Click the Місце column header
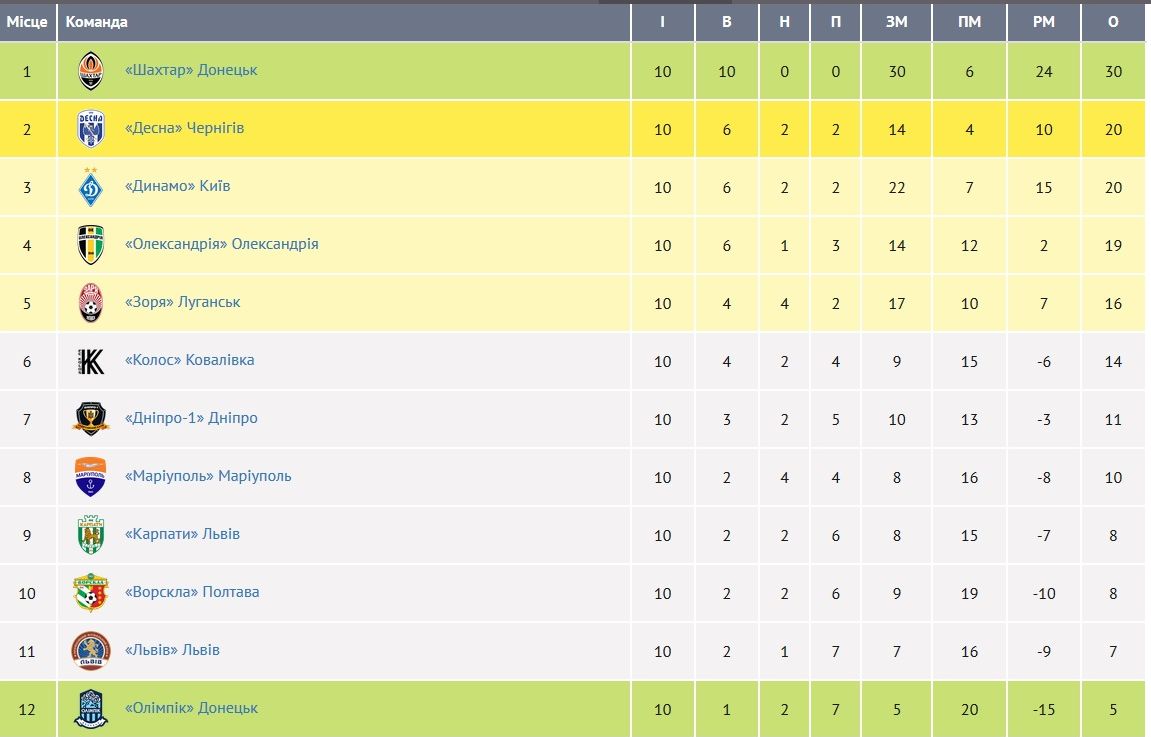1151x737 pixels. (x=27, y=22)
